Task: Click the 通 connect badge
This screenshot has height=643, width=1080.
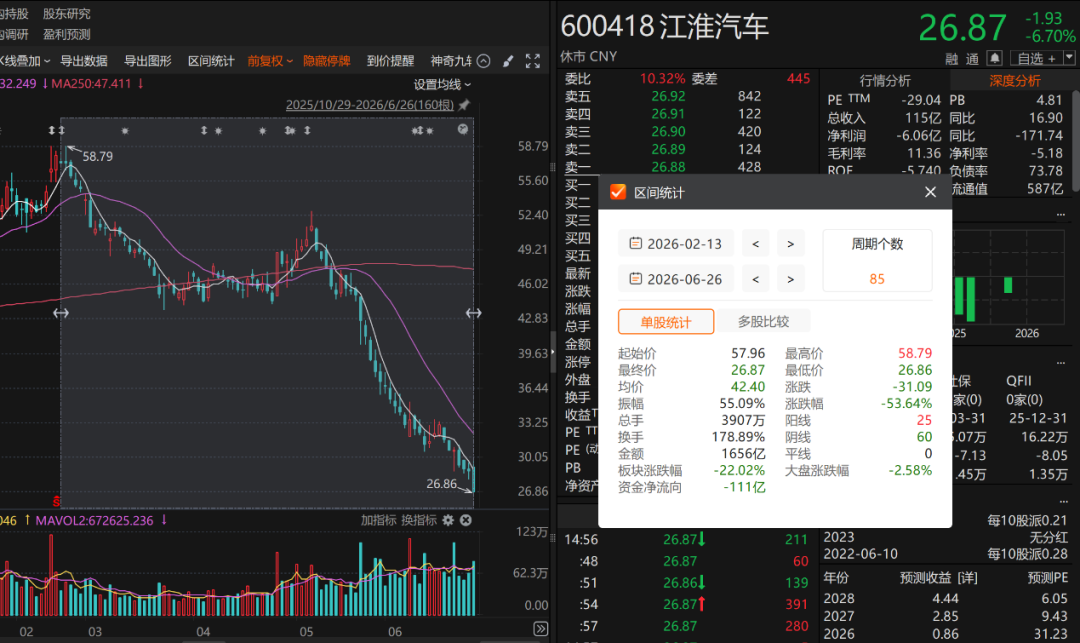Action: click(973, 59)
